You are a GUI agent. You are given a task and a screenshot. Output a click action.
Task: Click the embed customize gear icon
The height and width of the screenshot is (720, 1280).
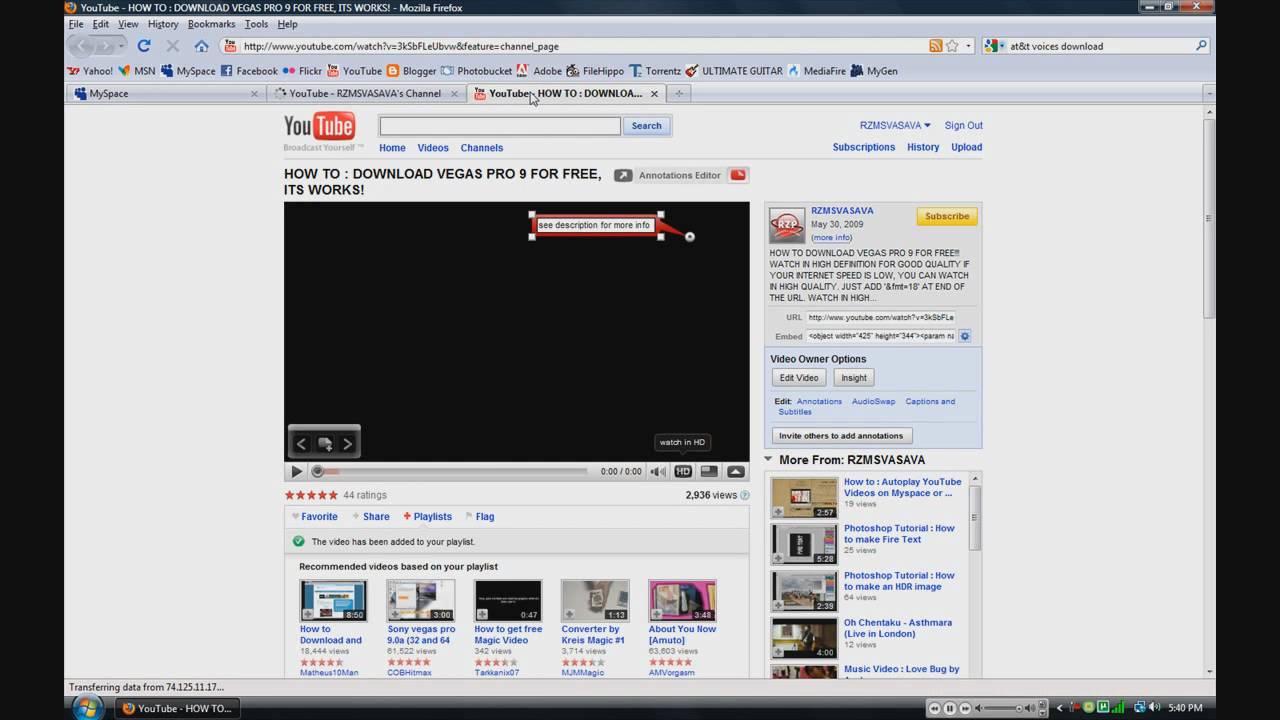tap(965, 336)
